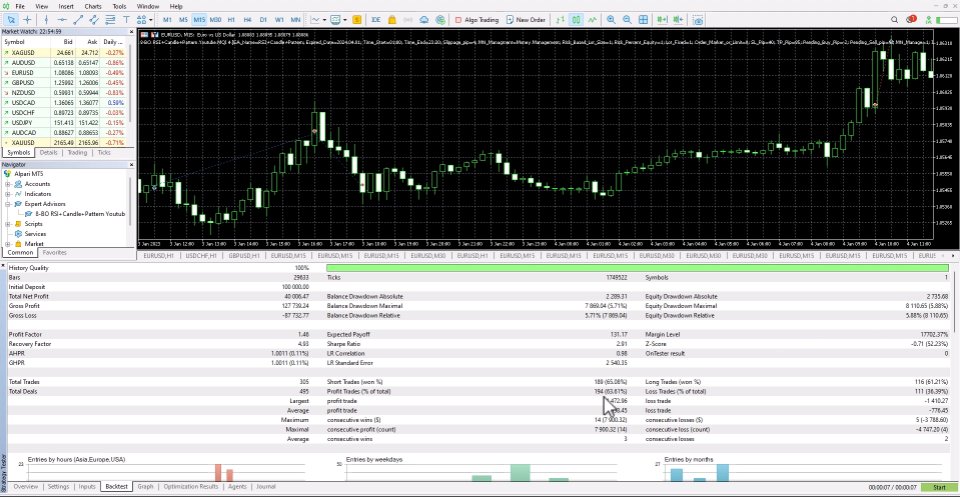Switch Market Watch to Ticks tab

104,152
